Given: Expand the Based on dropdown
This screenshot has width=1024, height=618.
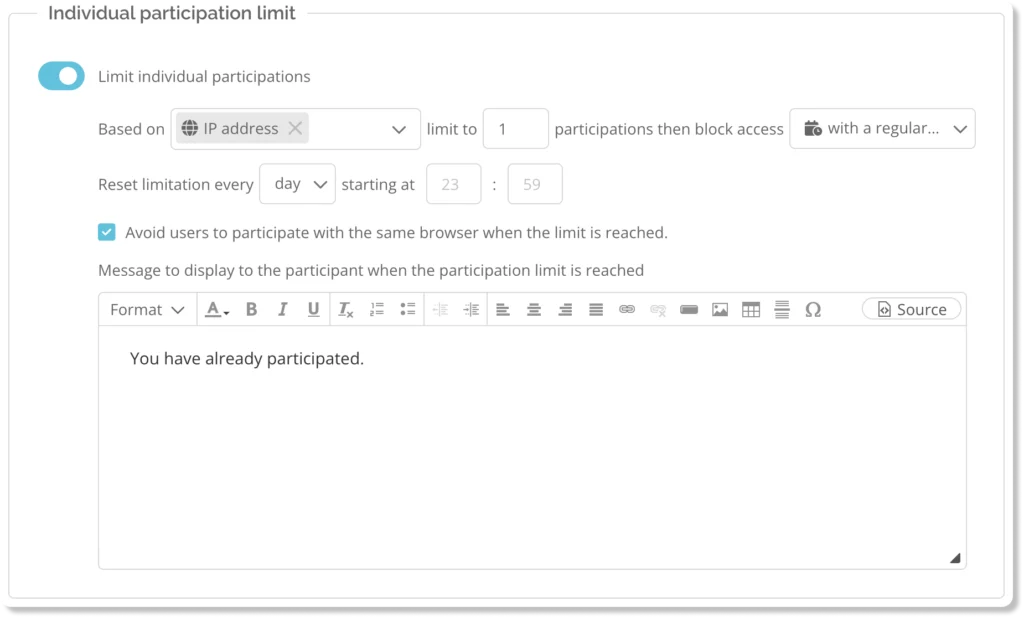Looking at the screenshot, I should pos(398,129).
